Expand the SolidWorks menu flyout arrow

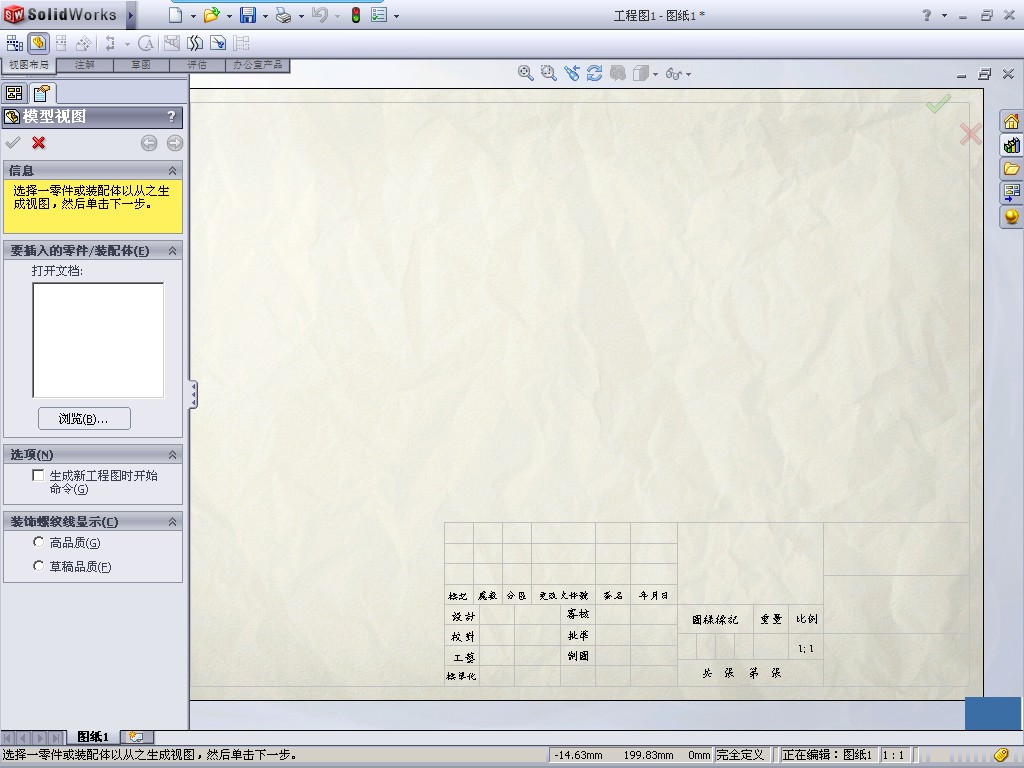point(131,15)
